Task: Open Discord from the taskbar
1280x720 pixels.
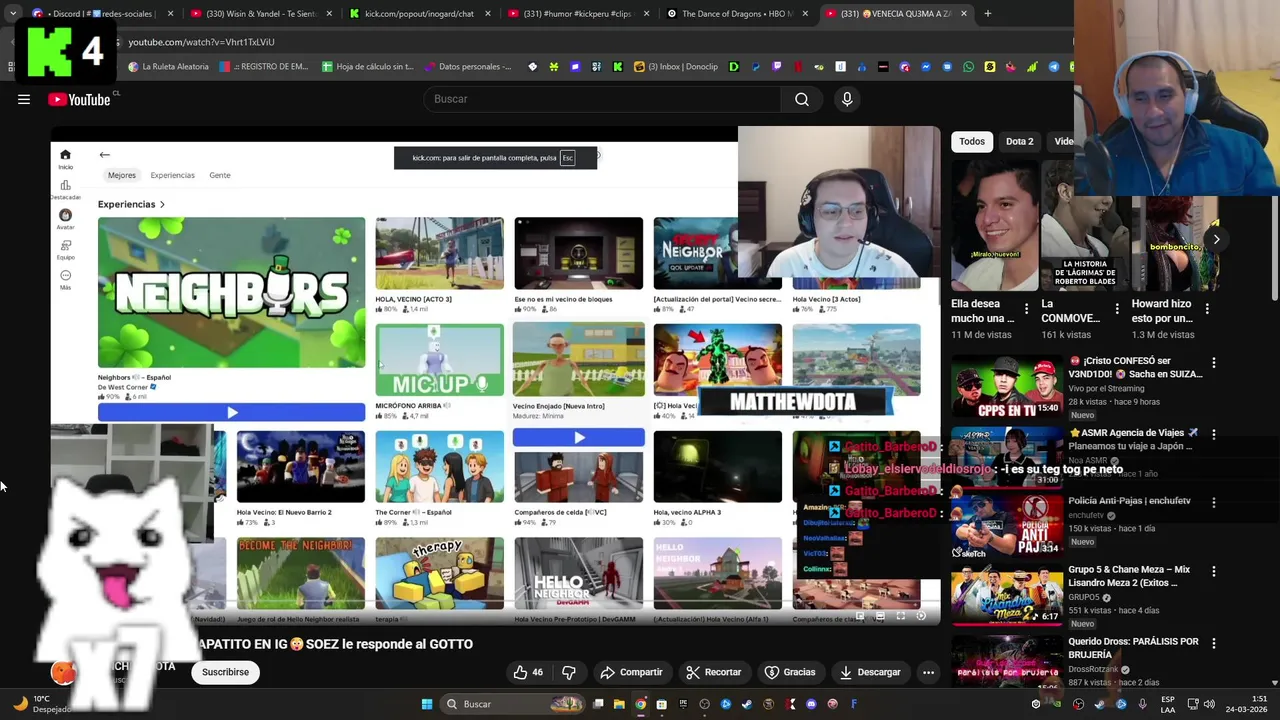Action: (811, 704)
